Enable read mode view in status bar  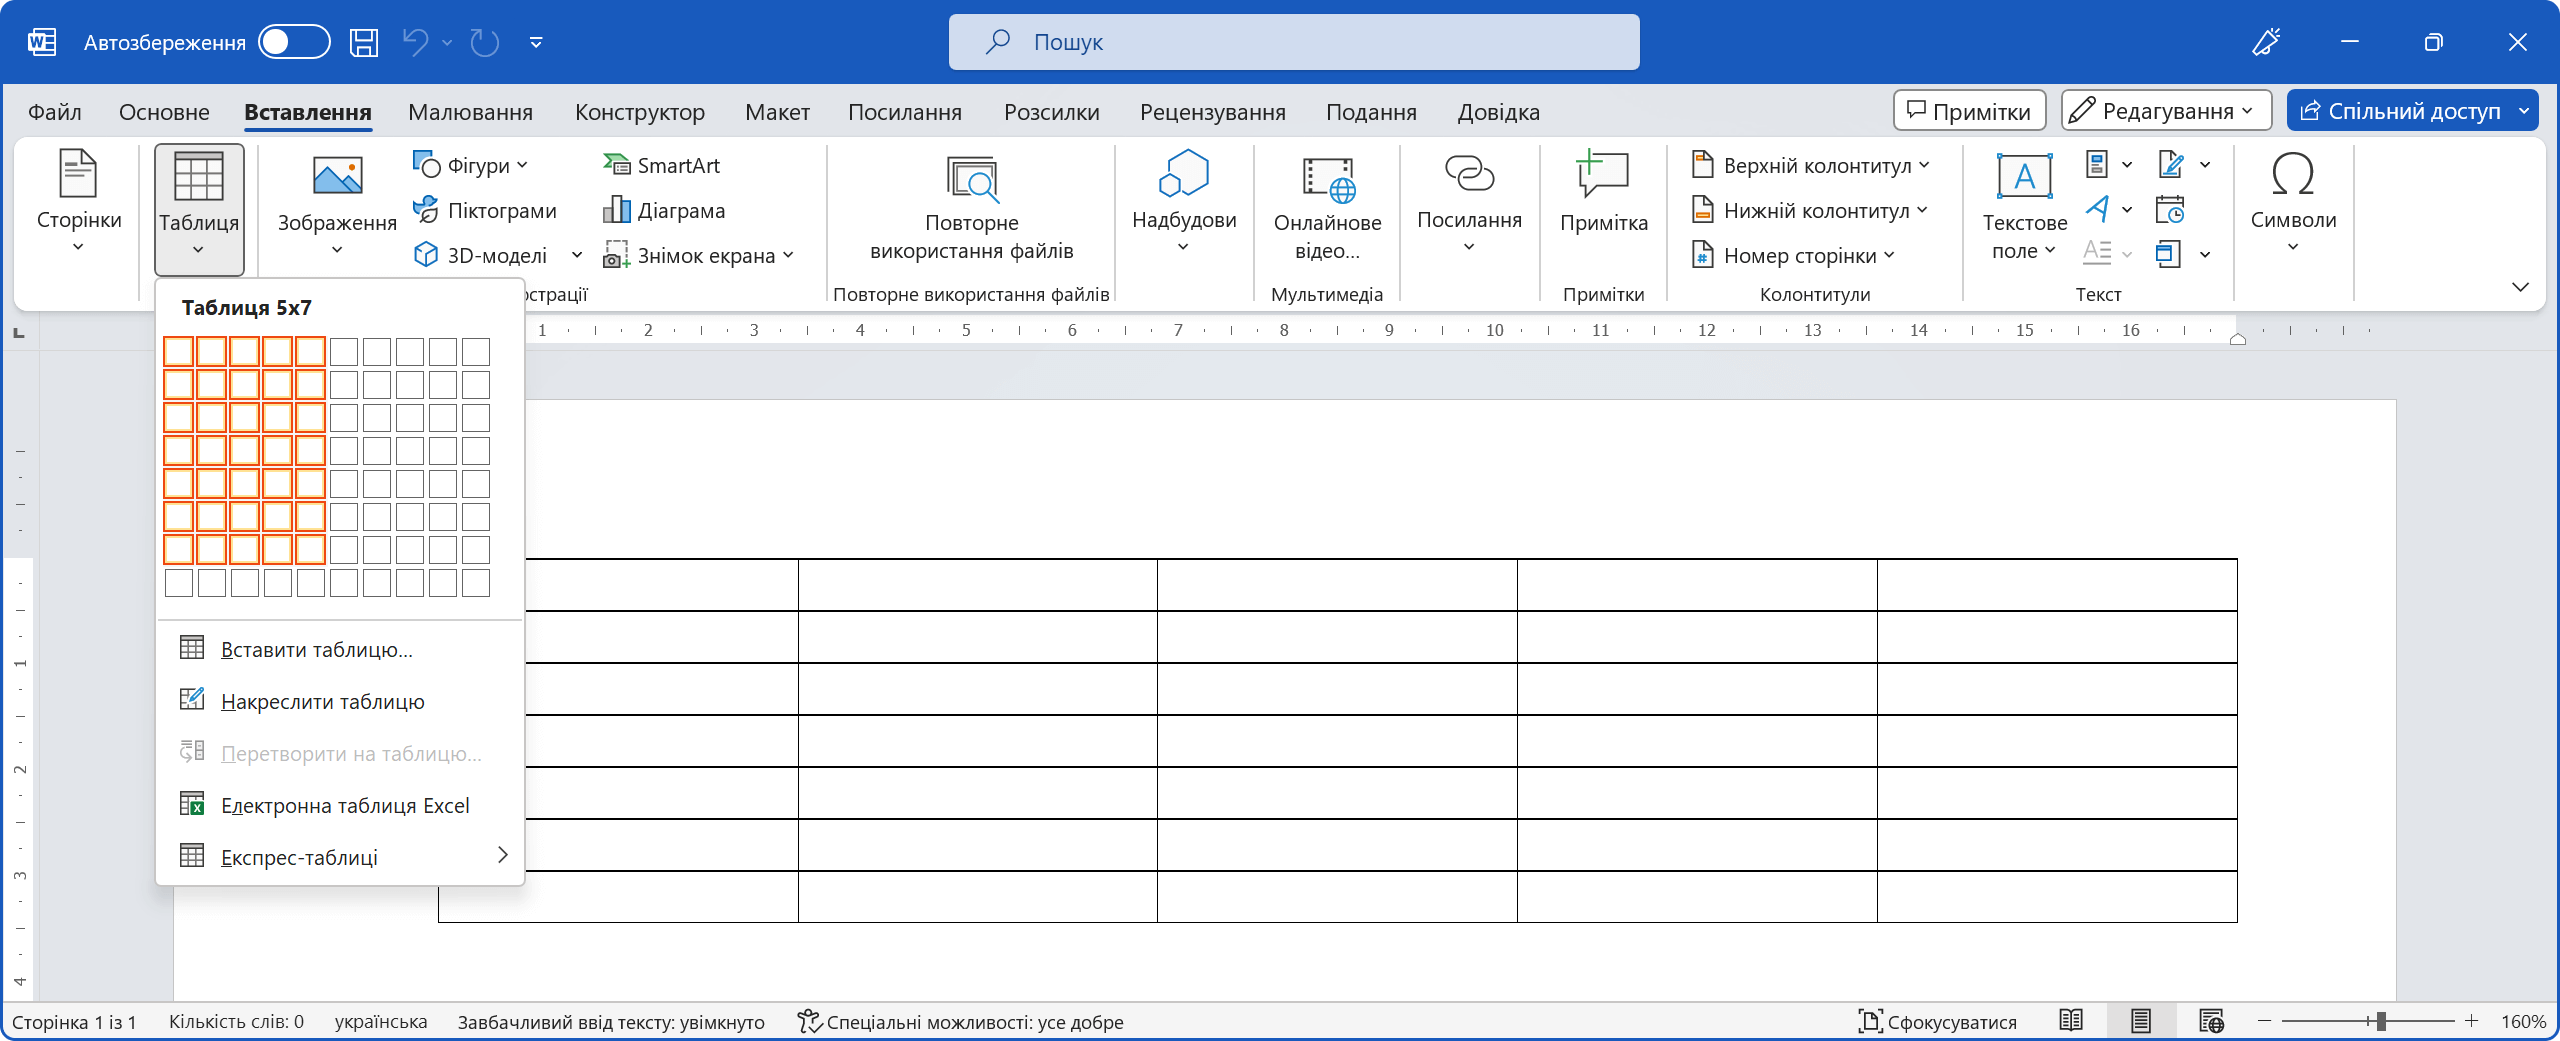(x=2071, y=1021)
